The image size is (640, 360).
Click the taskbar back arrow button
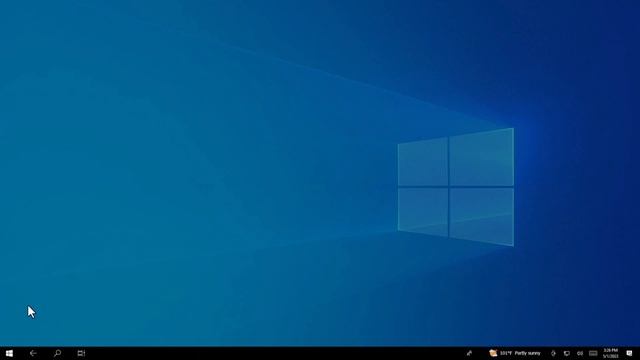[33, 353]
